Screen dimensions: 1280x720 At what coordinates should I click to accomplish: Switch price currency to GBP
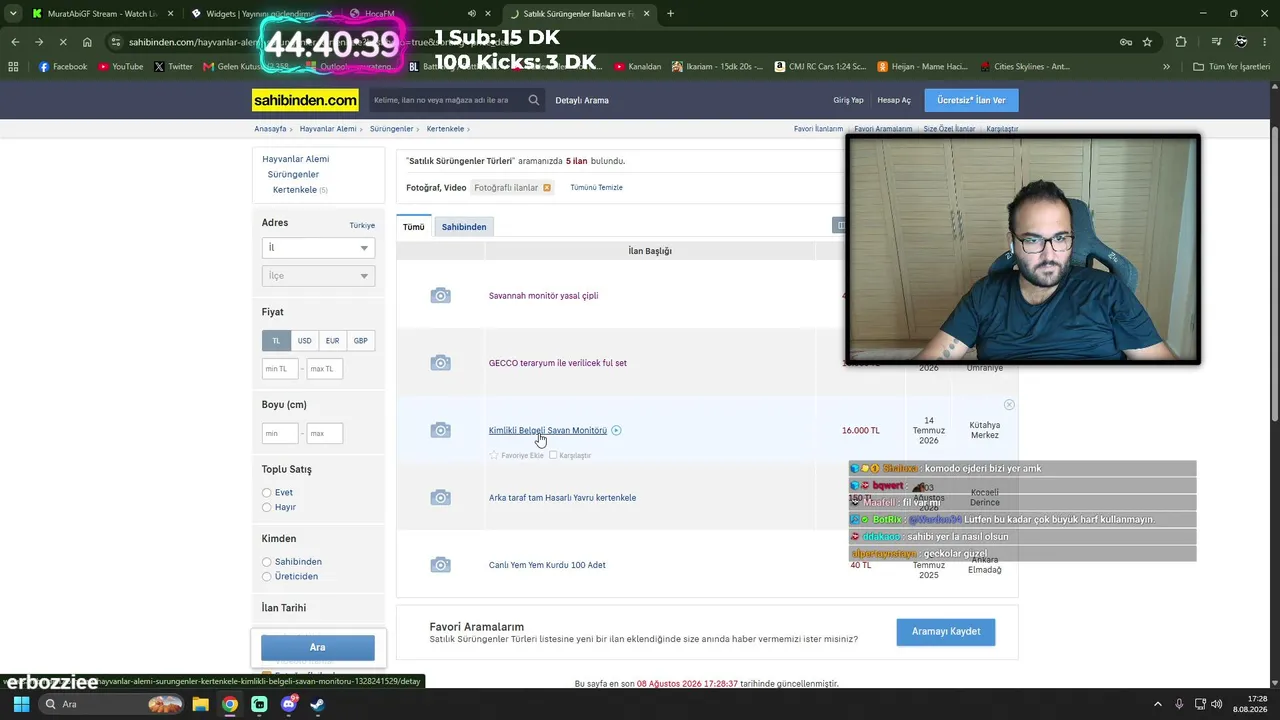[360, 341]
